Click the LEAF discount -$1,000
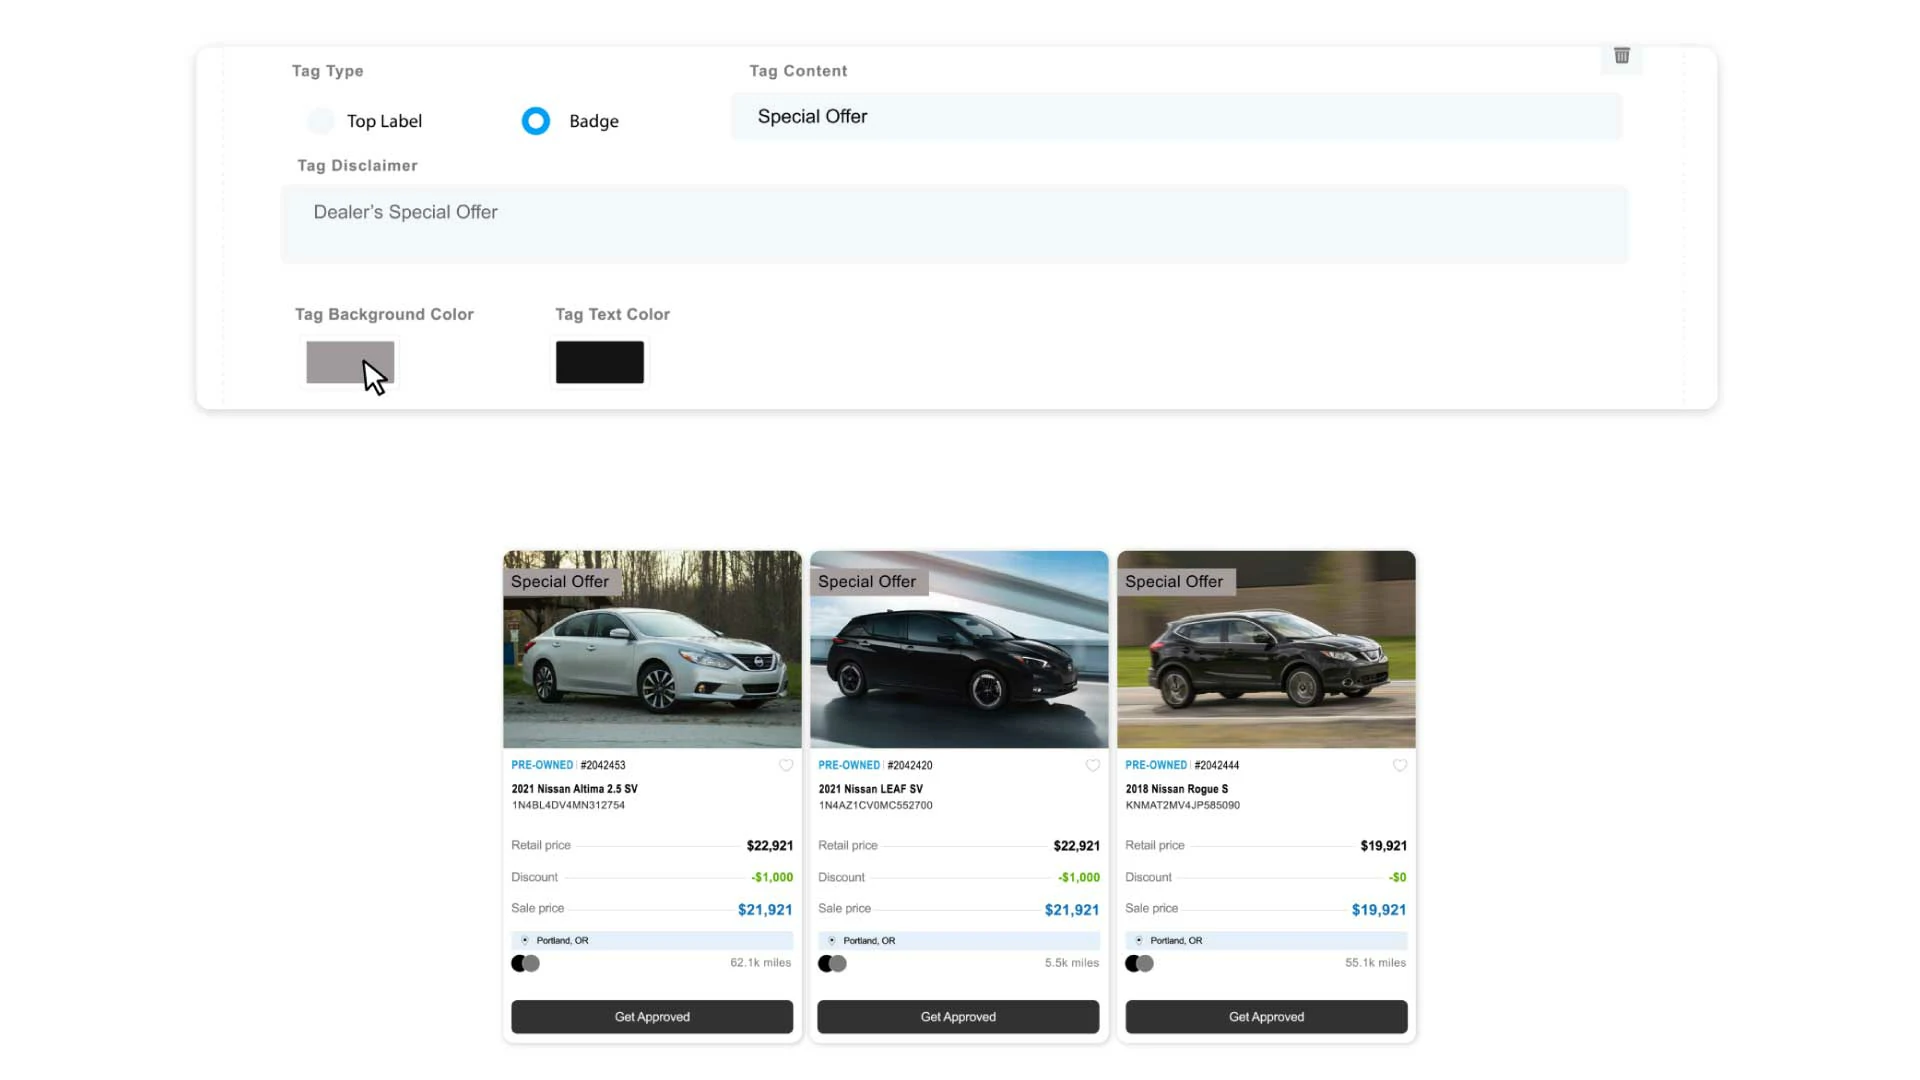Image resolution: width=1920 pixels, height=1080 pixels. [x=1079, y=877]
